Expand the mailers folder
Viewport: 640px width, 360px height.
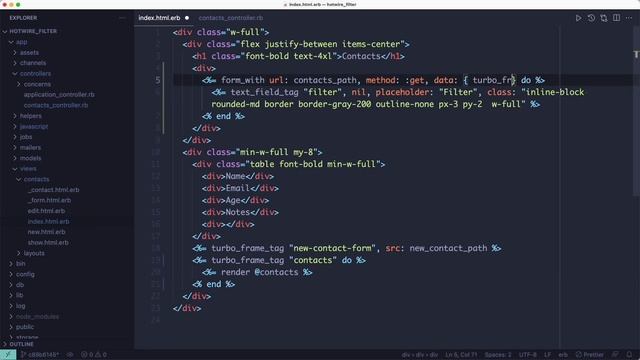coord(30,147)
